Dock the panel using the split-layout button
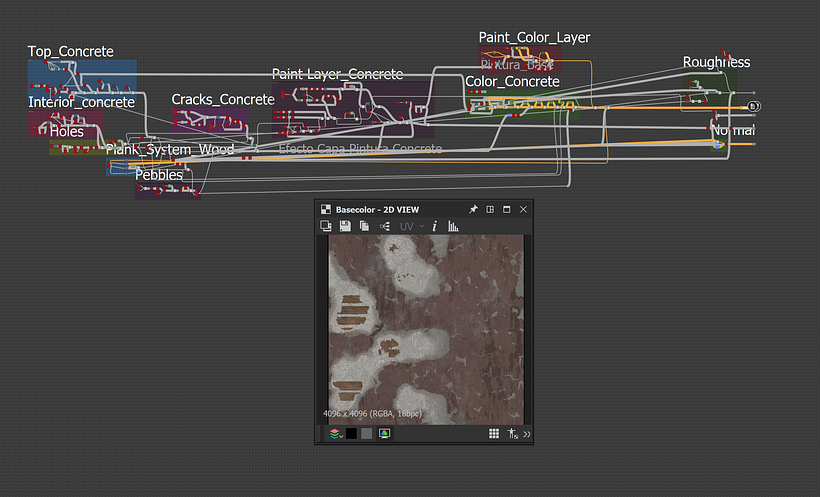820x497 pixels. pos(490,209)
